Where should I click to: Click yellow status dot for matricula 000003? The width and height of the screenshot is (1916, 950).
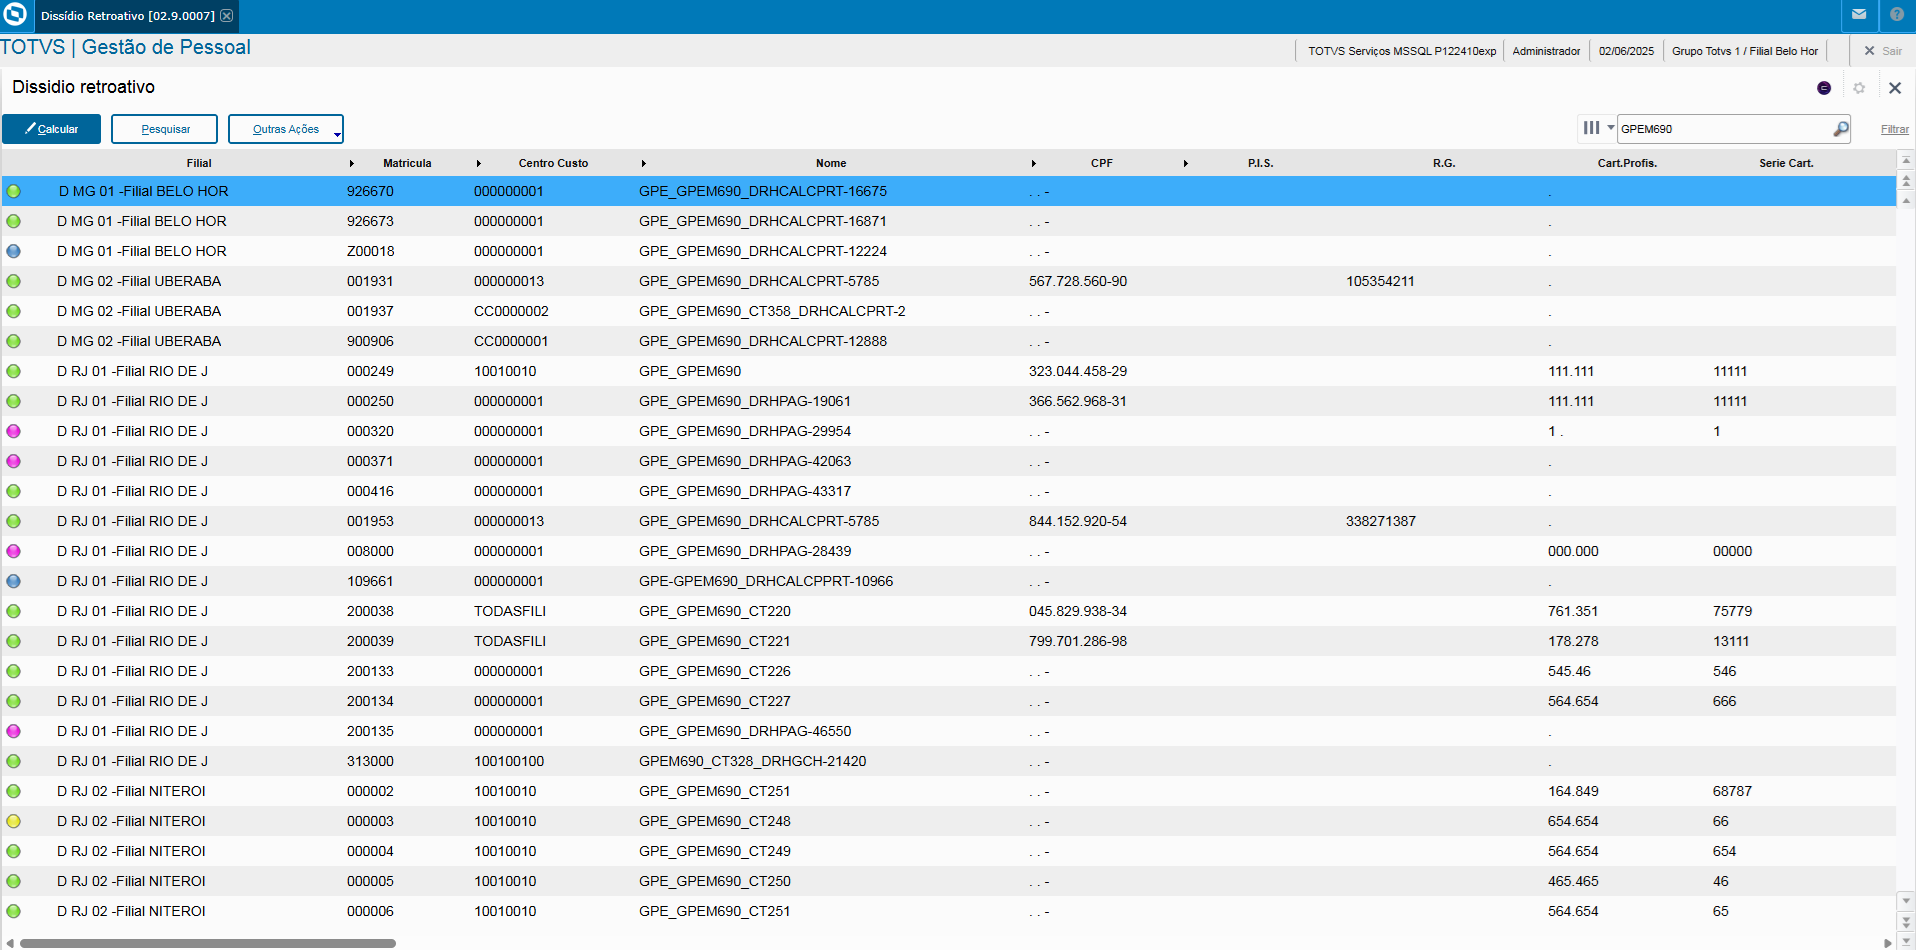click(13, 821)
